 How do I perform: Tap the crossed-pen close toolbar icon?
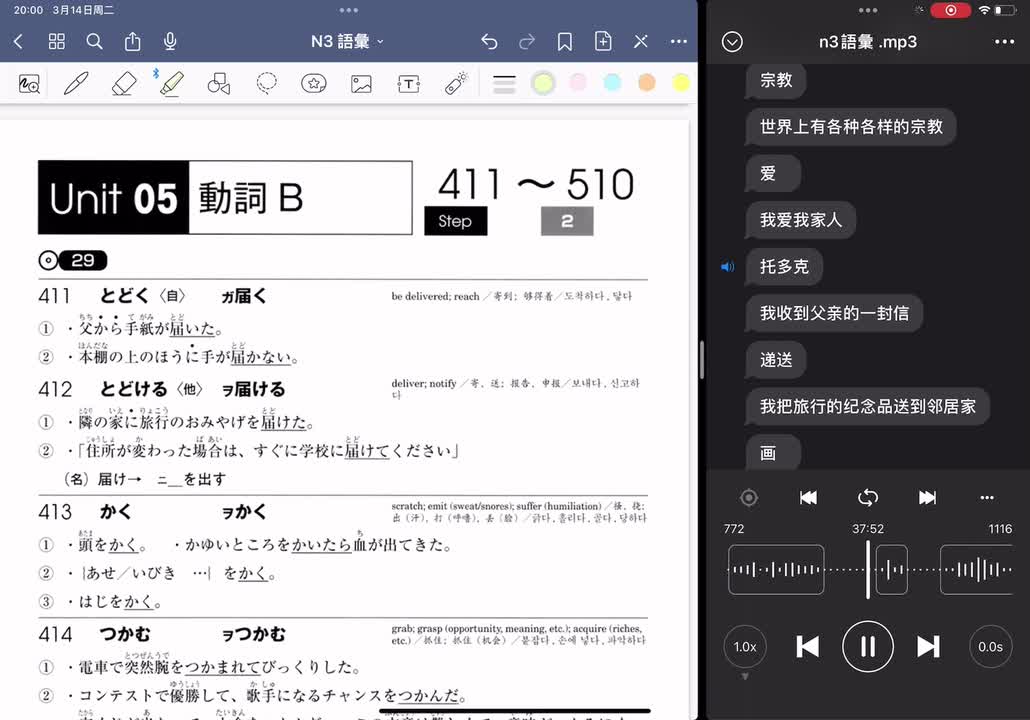pos(641,42)
